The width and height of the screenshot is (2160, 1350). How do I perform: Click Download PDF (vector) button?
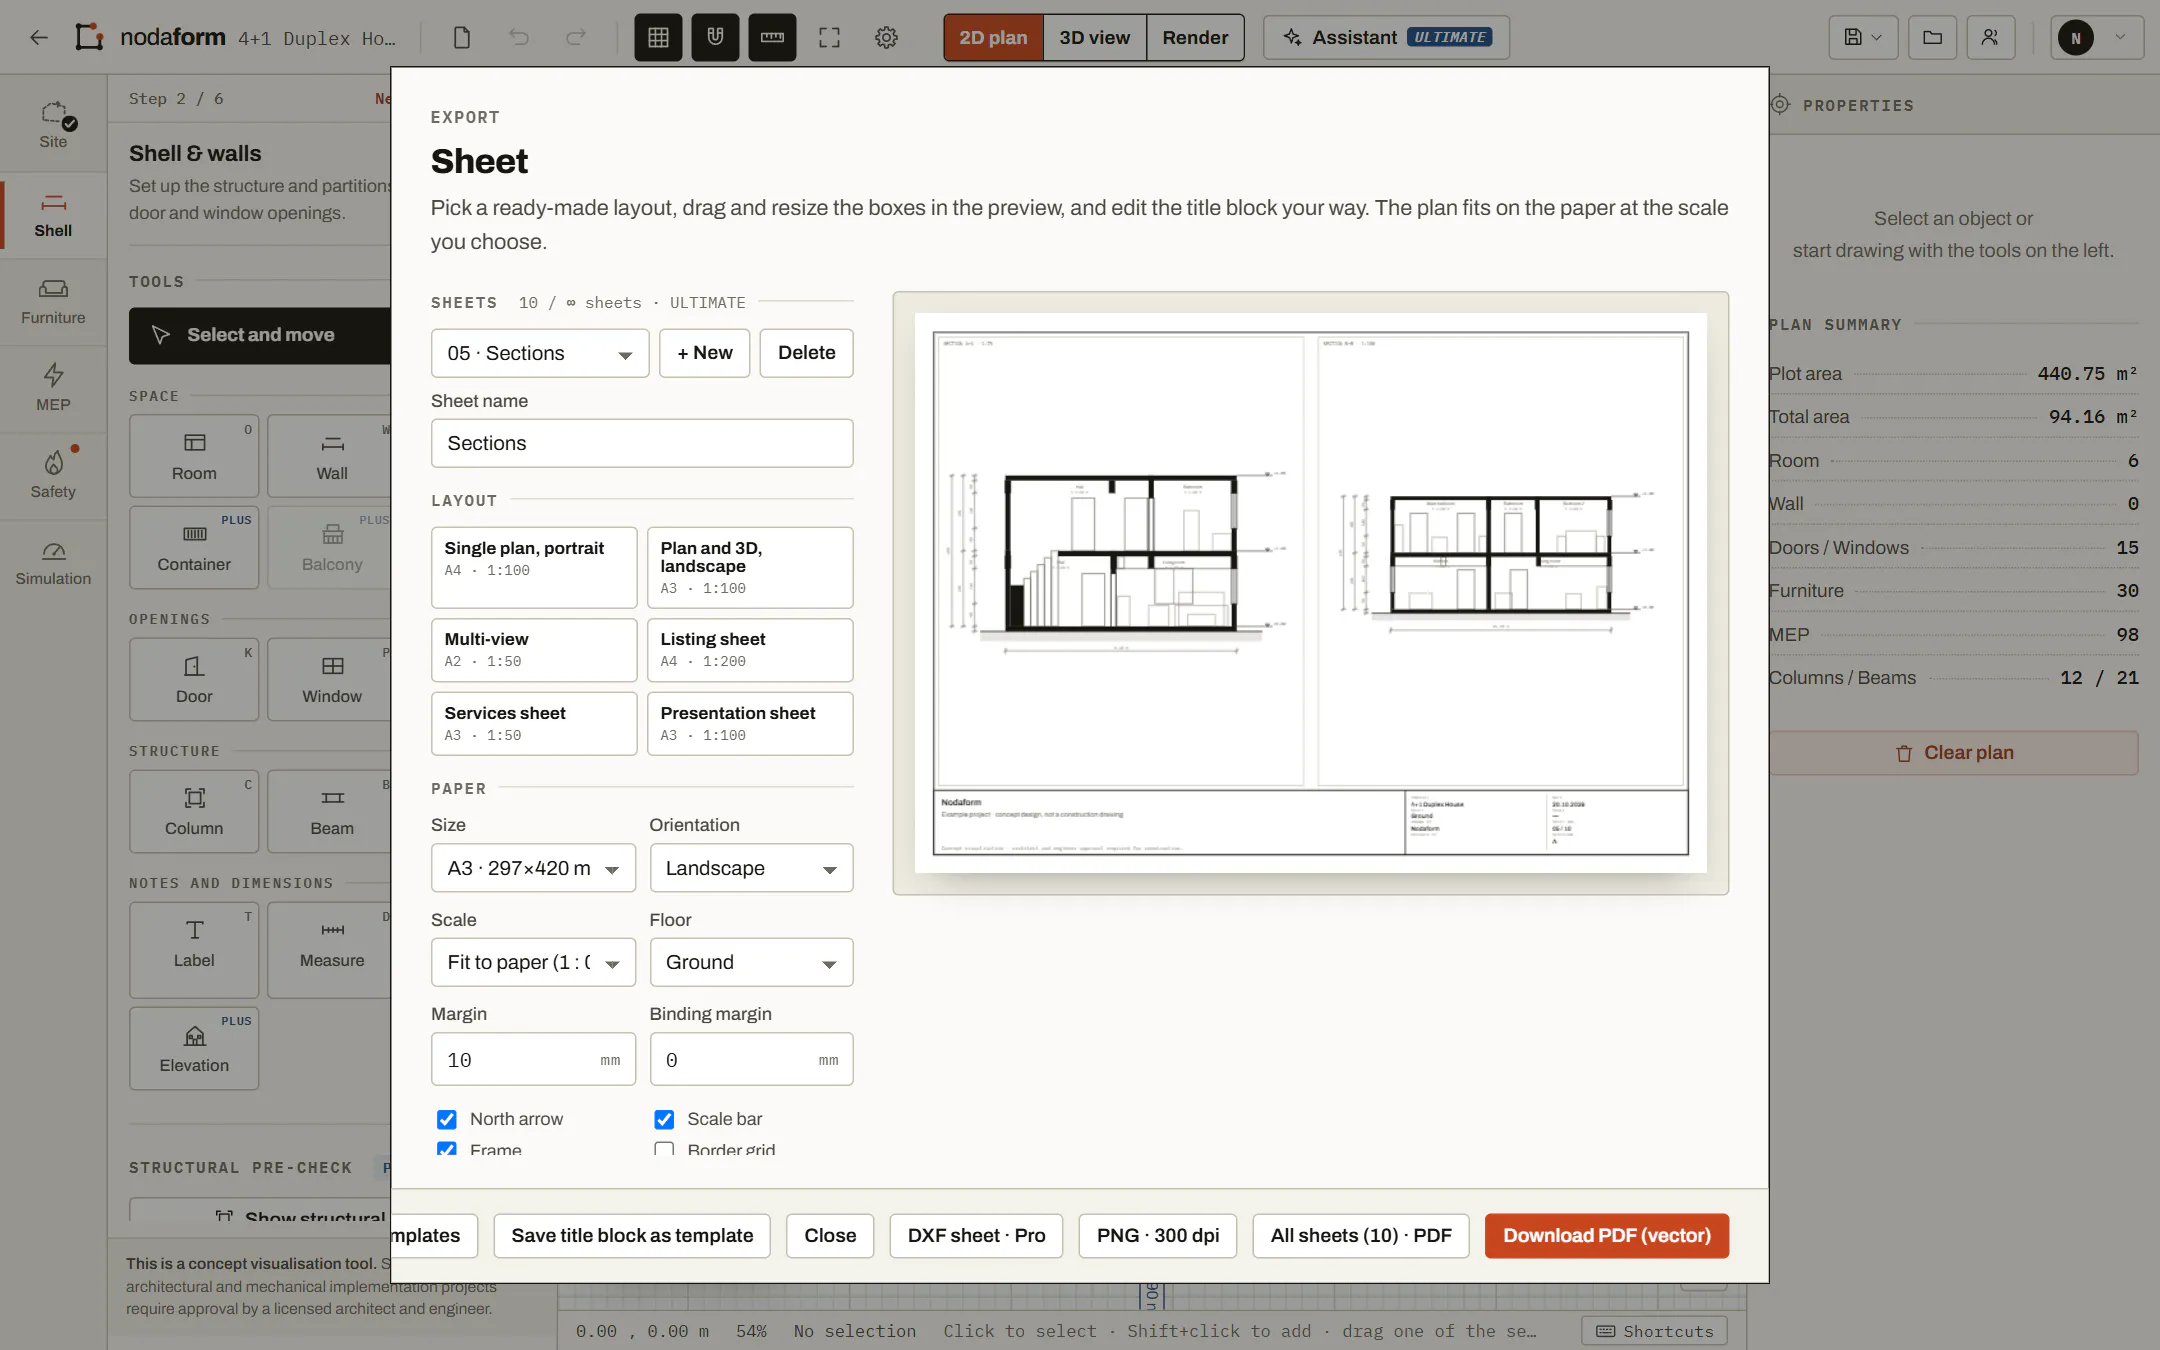pos(1606,1236)
